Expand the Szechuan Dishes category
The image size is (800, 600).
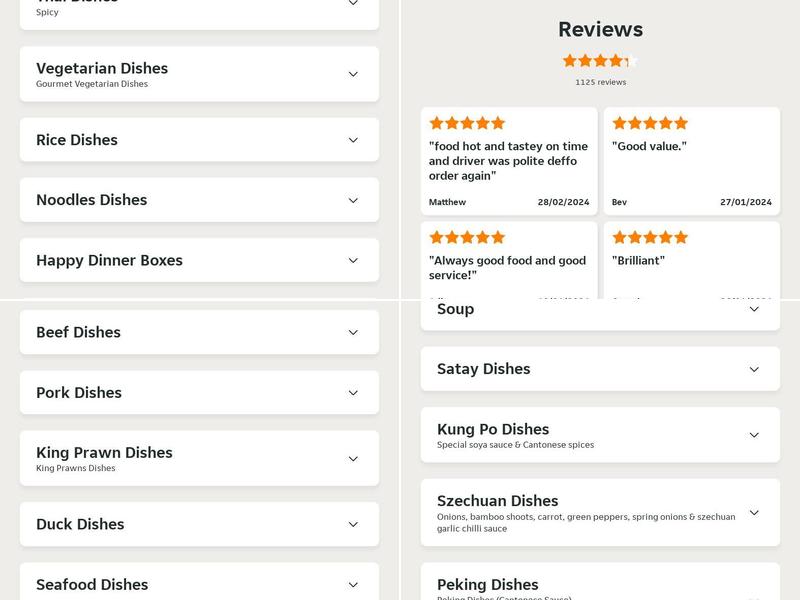pyautogui.click(x=600, y=512)
